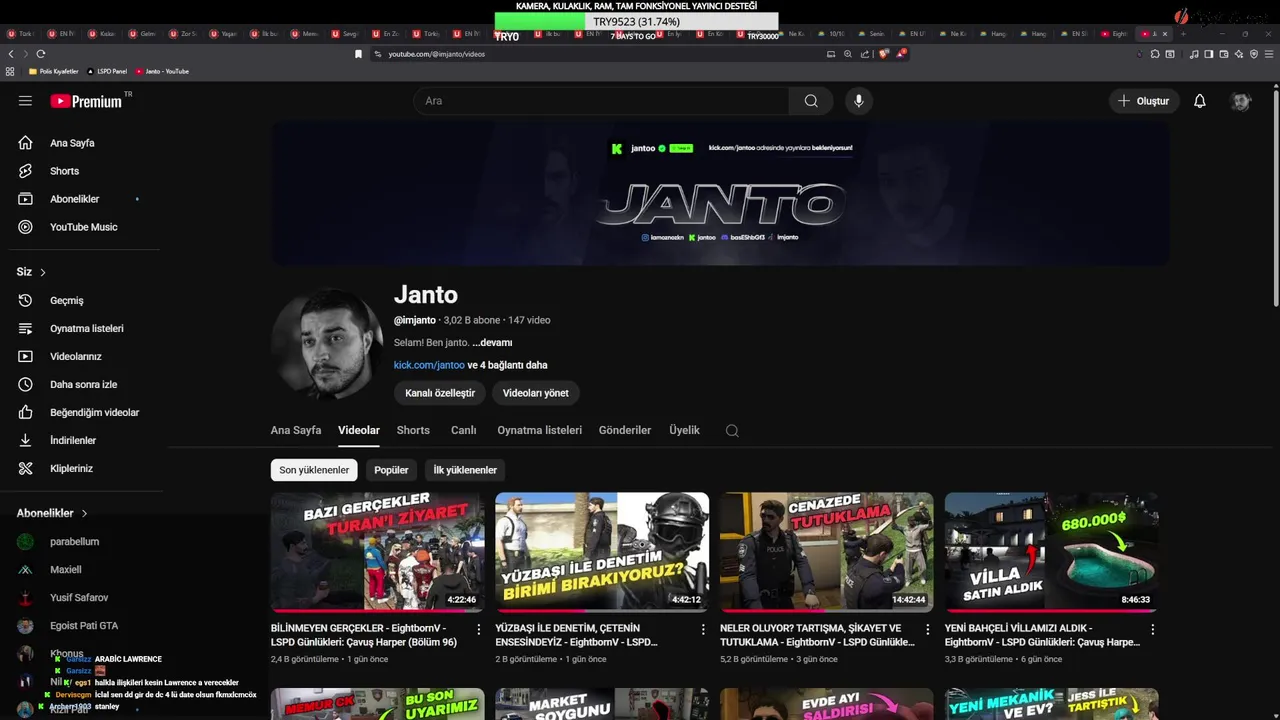Open the LSPD Panel bookmark
Screen dimensions: 1280x720
[107, 72]
